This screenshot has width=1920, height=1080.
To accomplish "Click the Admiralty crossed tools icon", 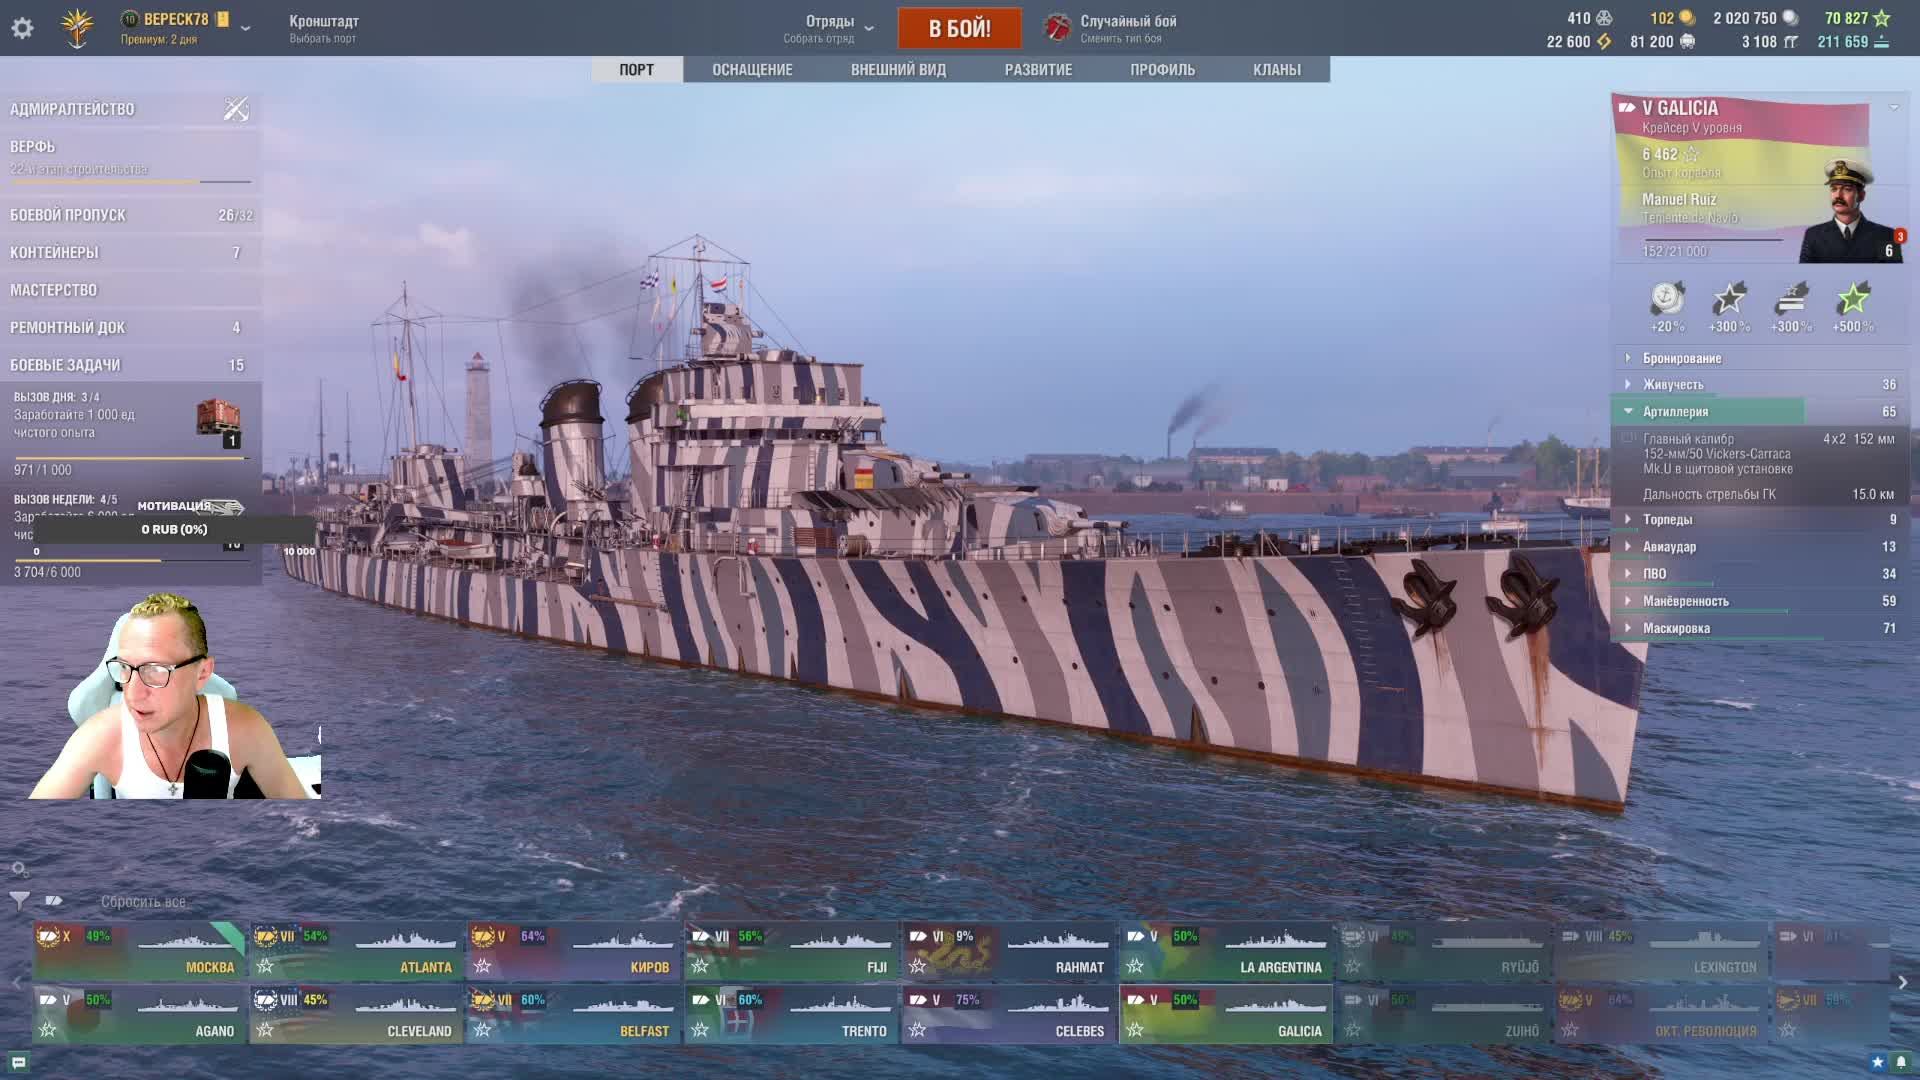I will click(236, 109).
